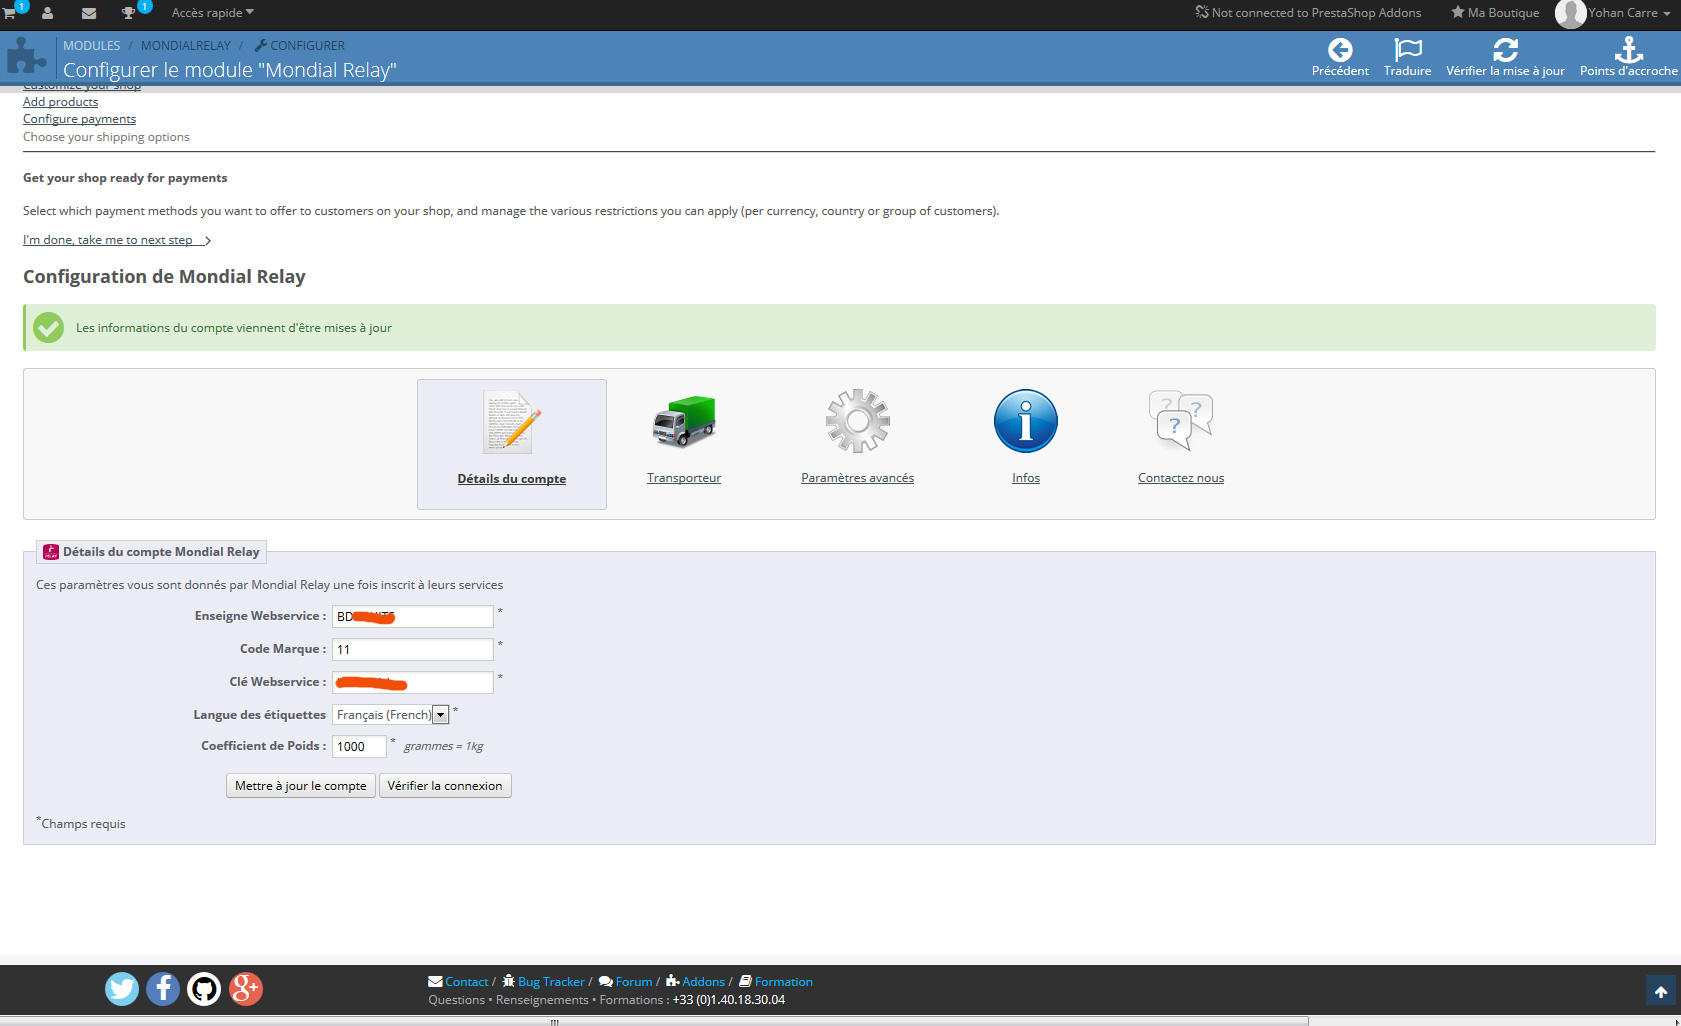This screenshot has height=1026, width=1681.
Task: Click the Yohan Carre avatar image
Action: coord(1570,14)
